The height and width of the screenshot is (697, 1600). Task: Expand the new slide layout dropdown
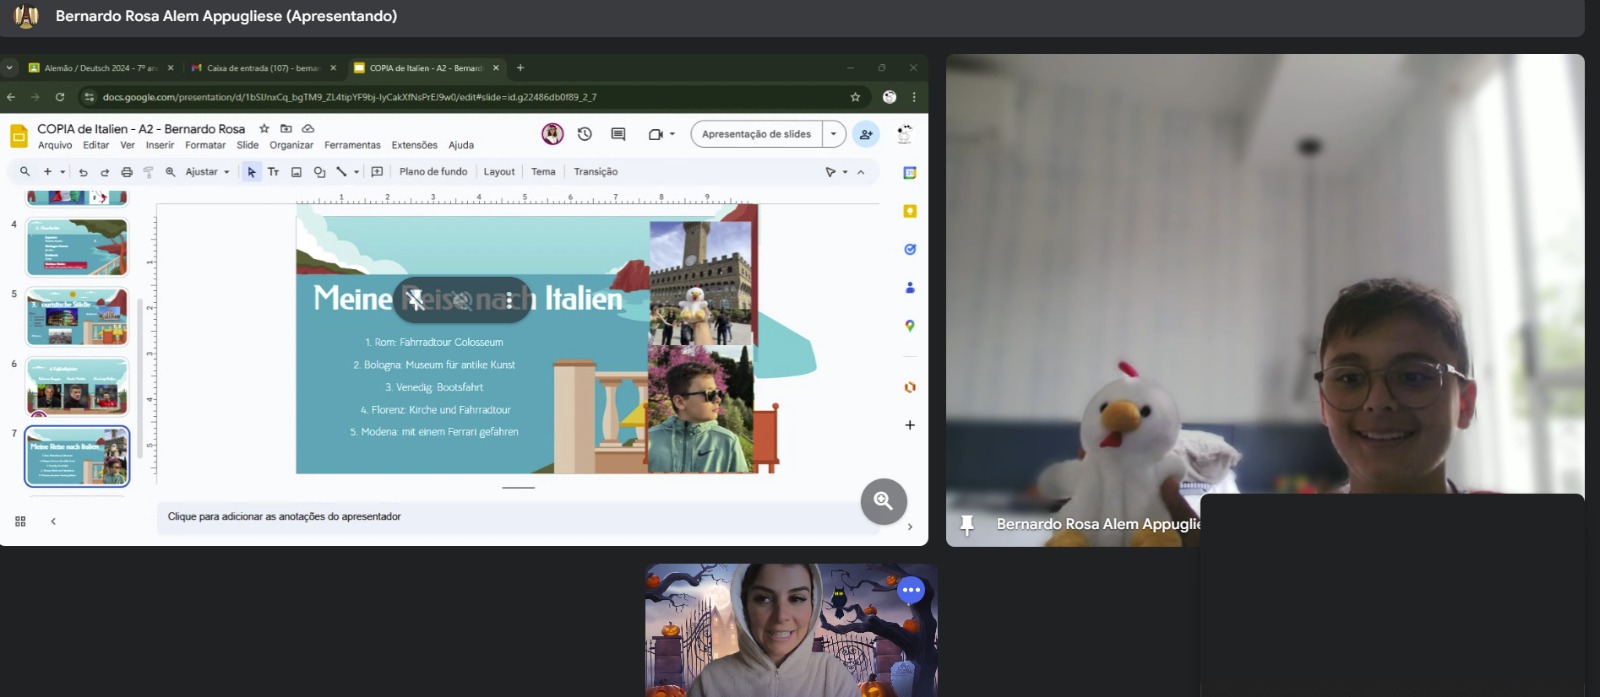pos(62,172)
